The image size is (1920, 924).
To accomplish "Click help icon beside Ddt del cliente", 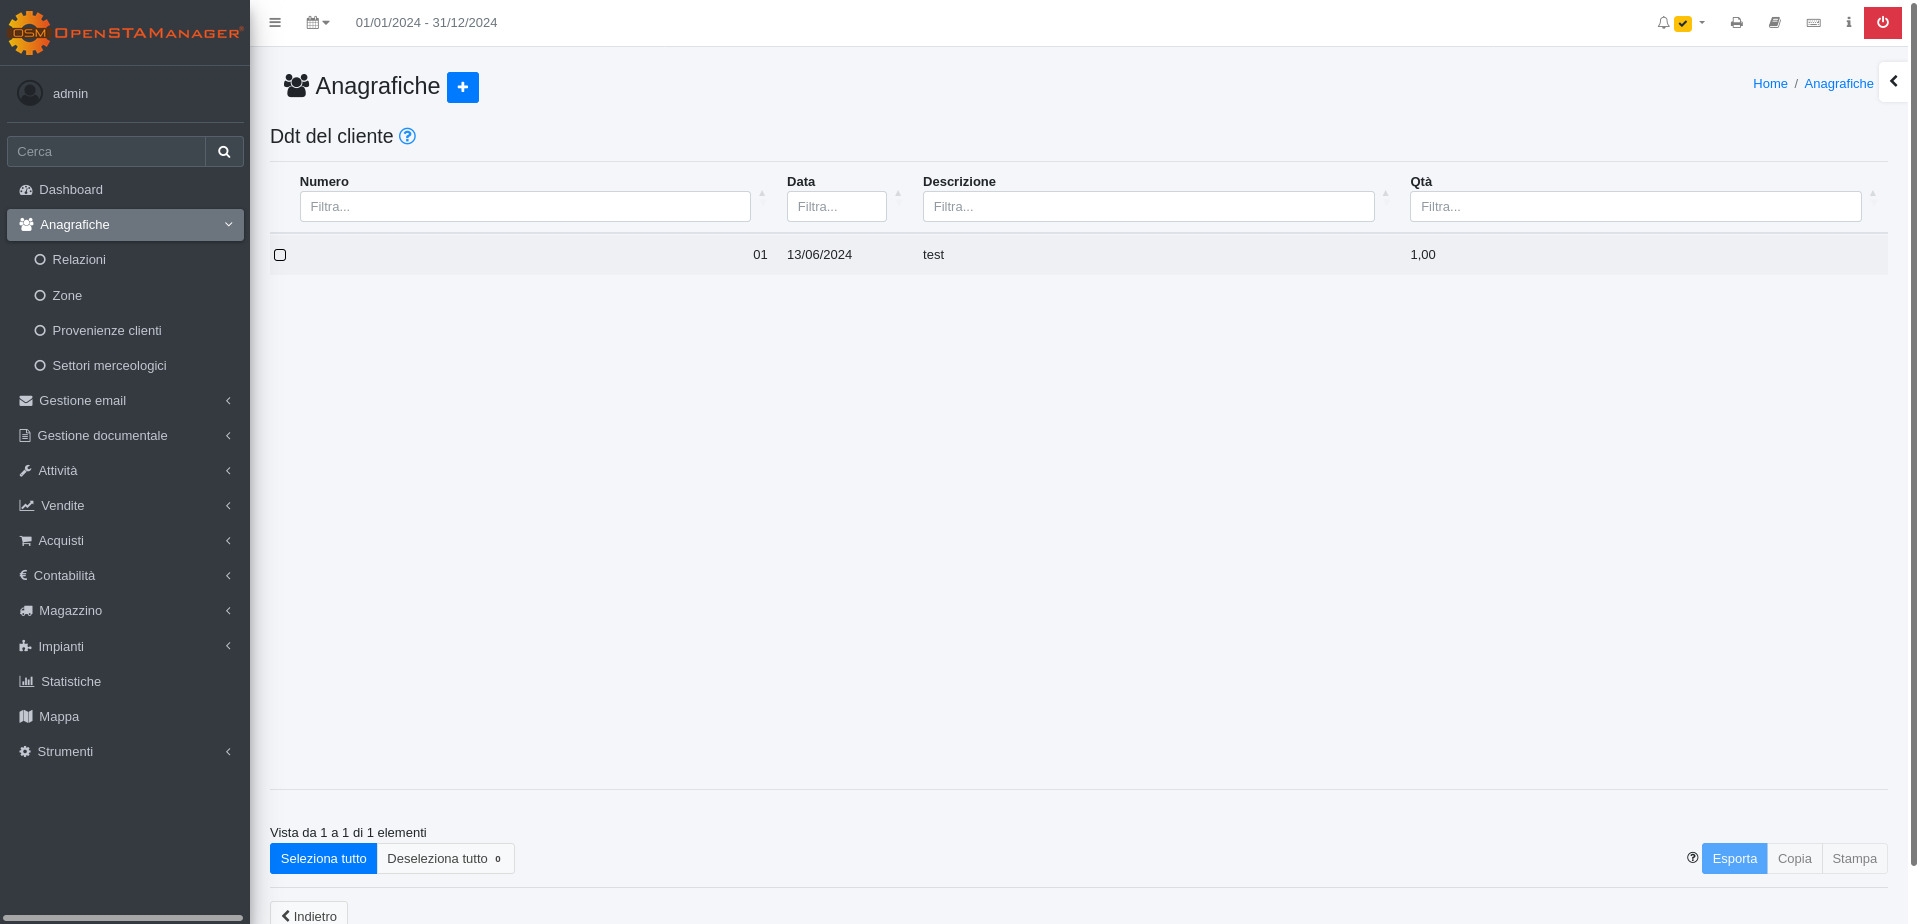I will point(407,137).
